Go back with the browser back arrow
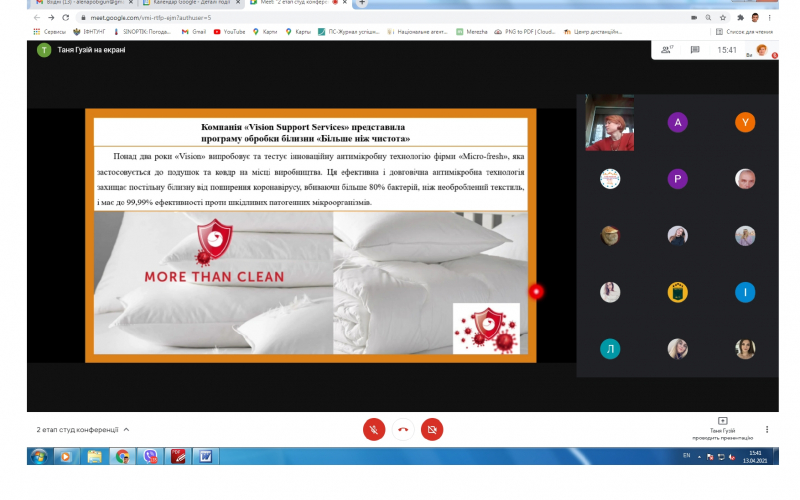 [37, 17]
